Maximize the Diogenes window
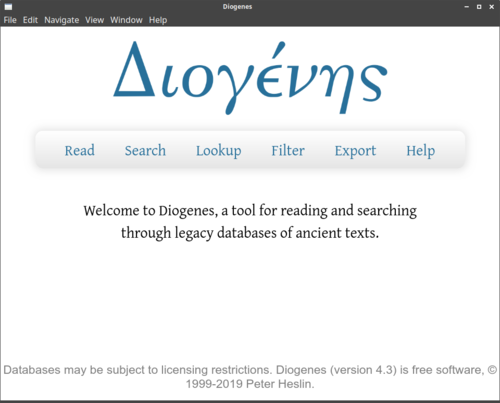 [x=479, y=7]
